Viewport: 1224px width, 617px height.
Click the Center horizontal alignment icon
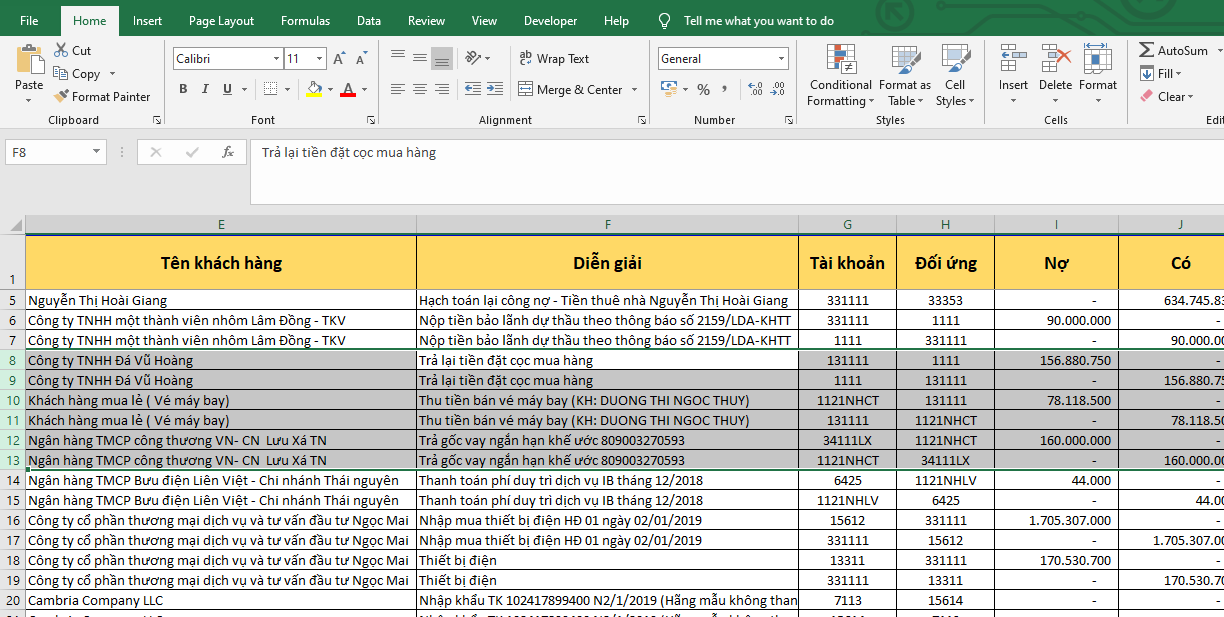[x=419, y=90]
